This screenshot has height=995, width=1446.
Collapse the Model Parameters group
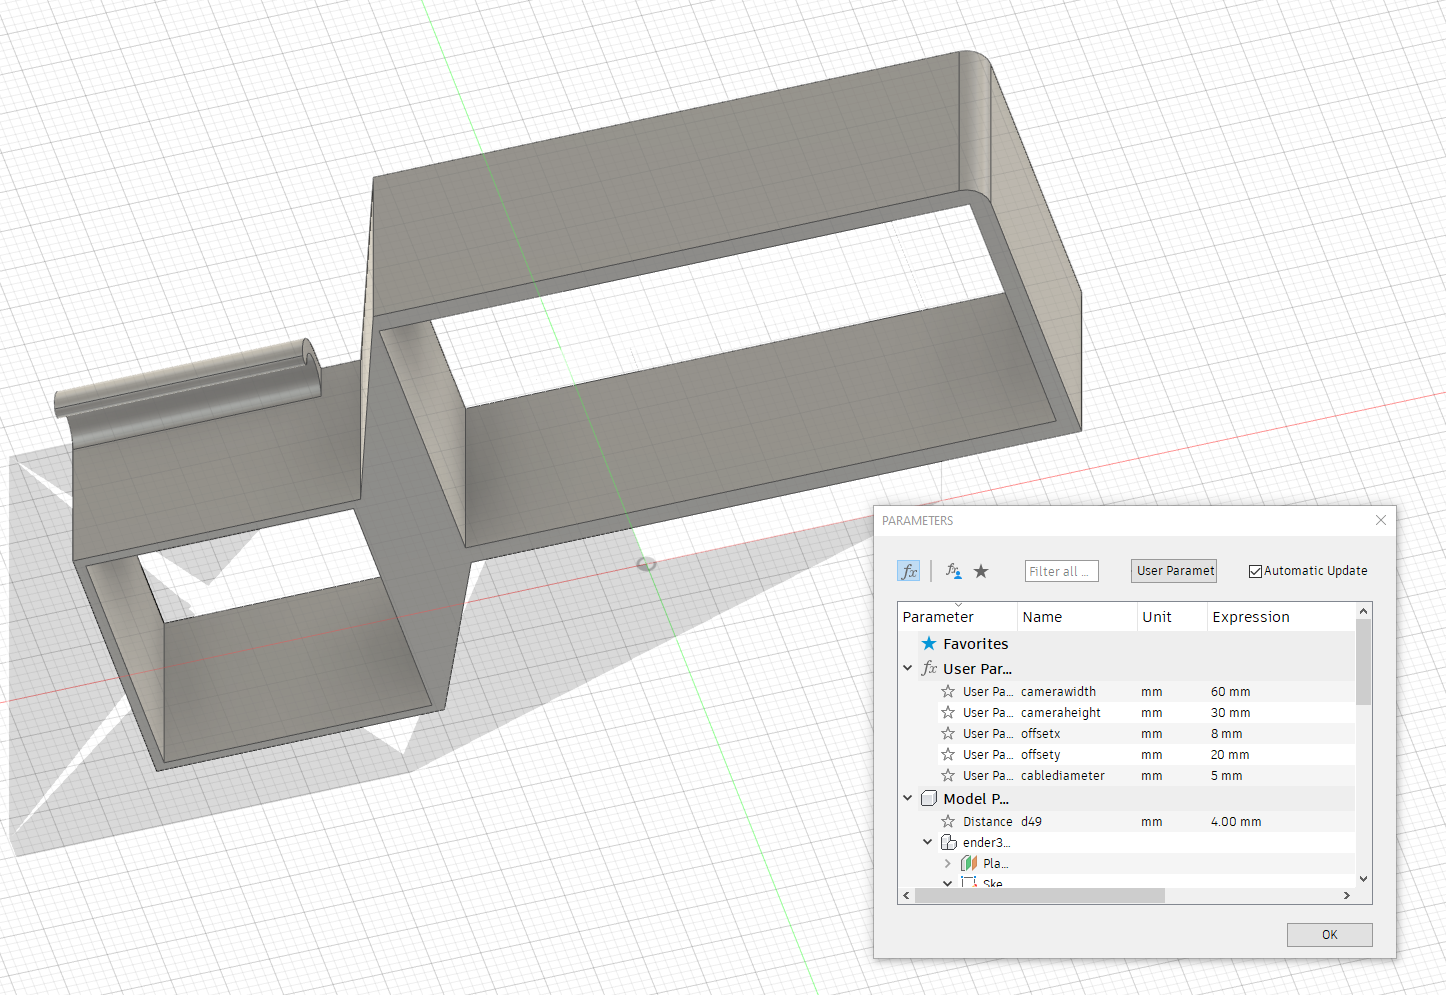point(908,798)
